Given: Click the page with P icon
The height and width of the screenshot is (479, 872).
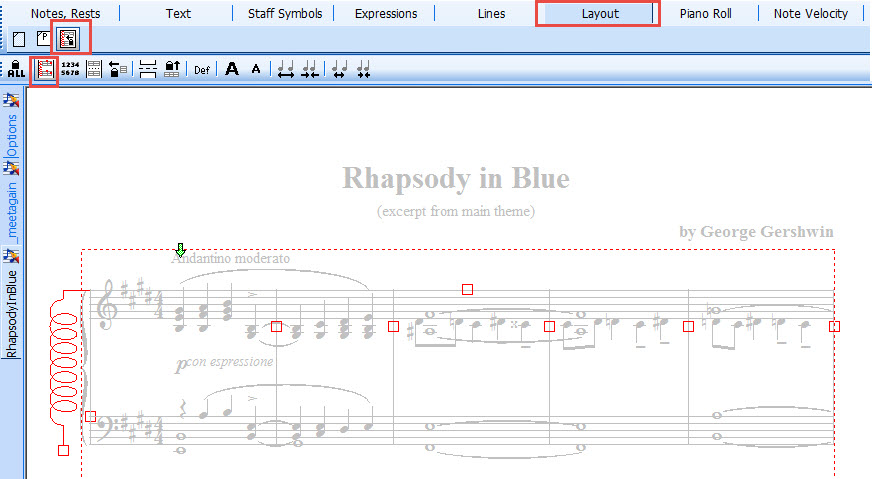Looking at the screenshot, I should (x=43, y=39).
